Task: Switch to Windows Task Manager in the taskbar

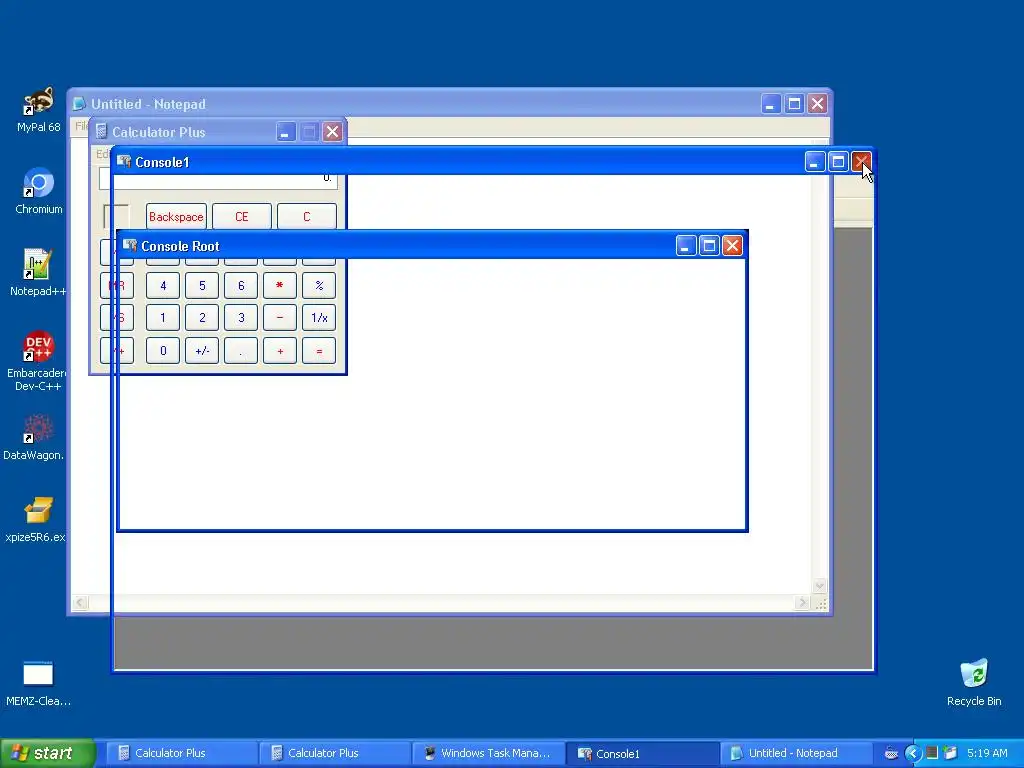Action: point(487,753)
